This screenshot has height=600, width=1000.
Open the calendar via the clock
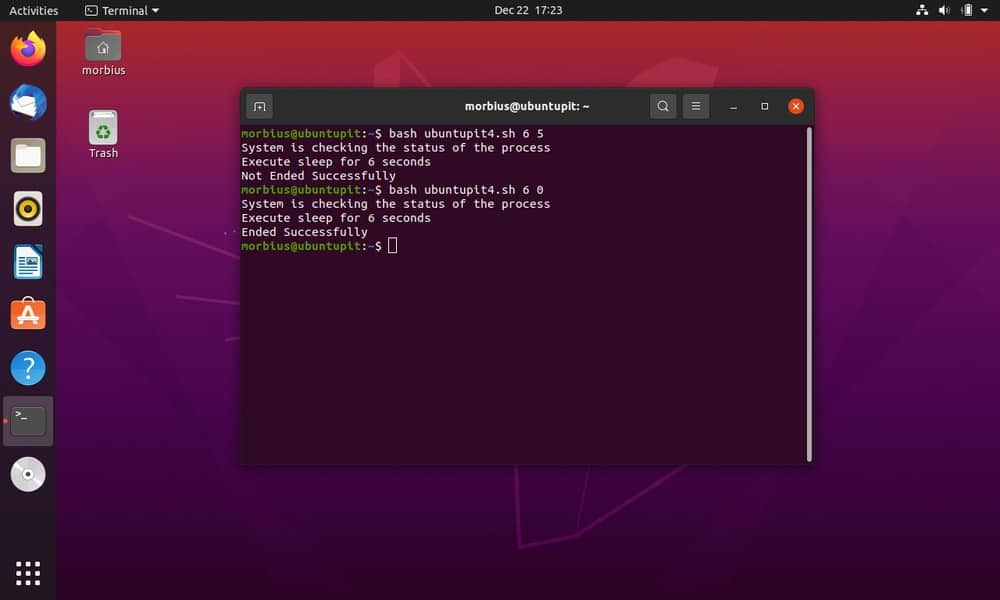(528, 10)
